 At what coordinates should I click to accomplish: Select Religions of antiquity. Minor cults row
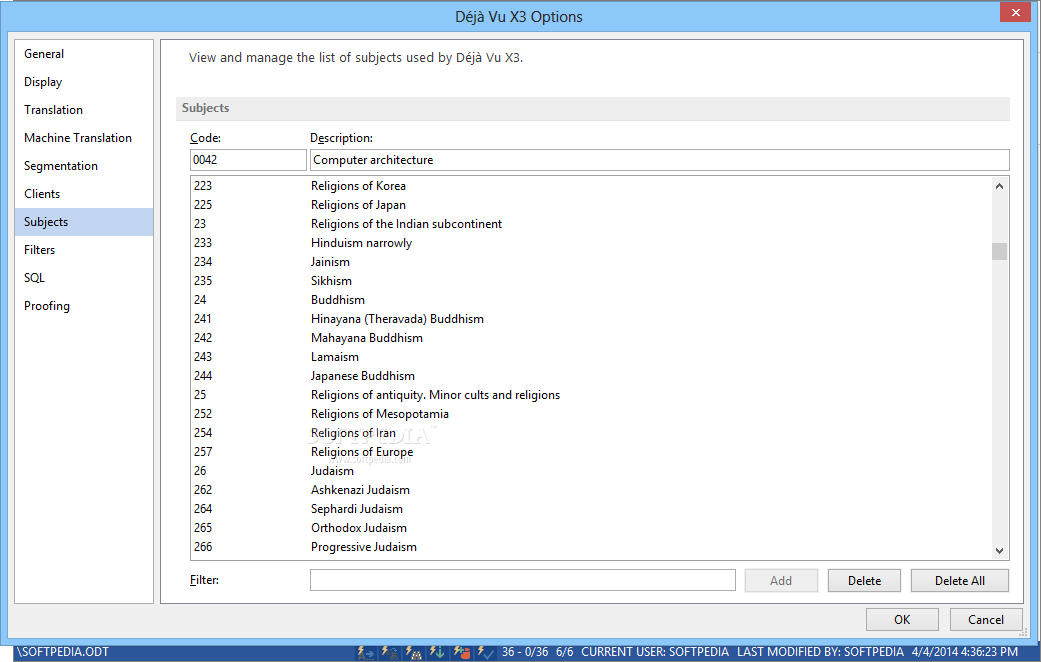591,394
